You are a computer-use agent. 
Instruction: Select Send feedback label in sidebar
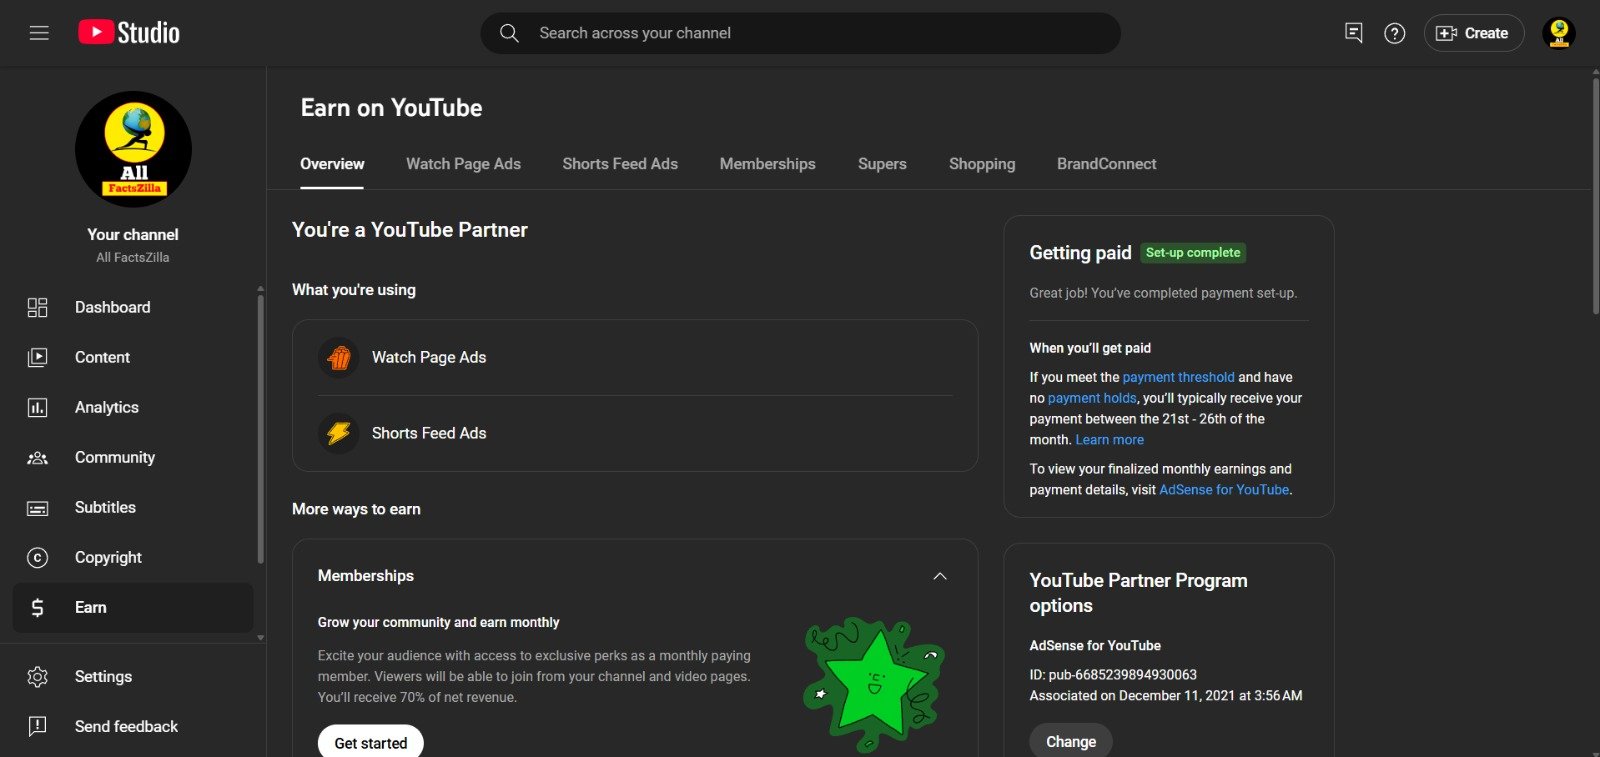point(126,726)
